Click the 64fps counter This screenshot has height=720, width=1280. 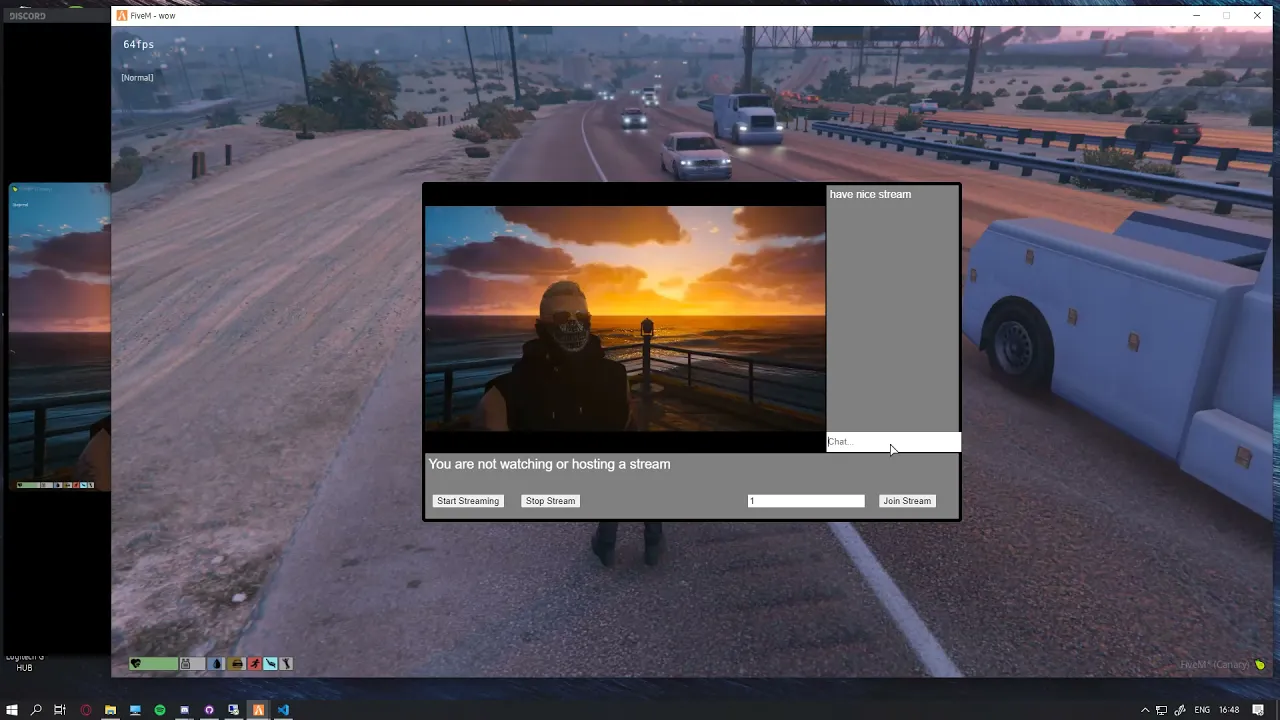[139, 45]
